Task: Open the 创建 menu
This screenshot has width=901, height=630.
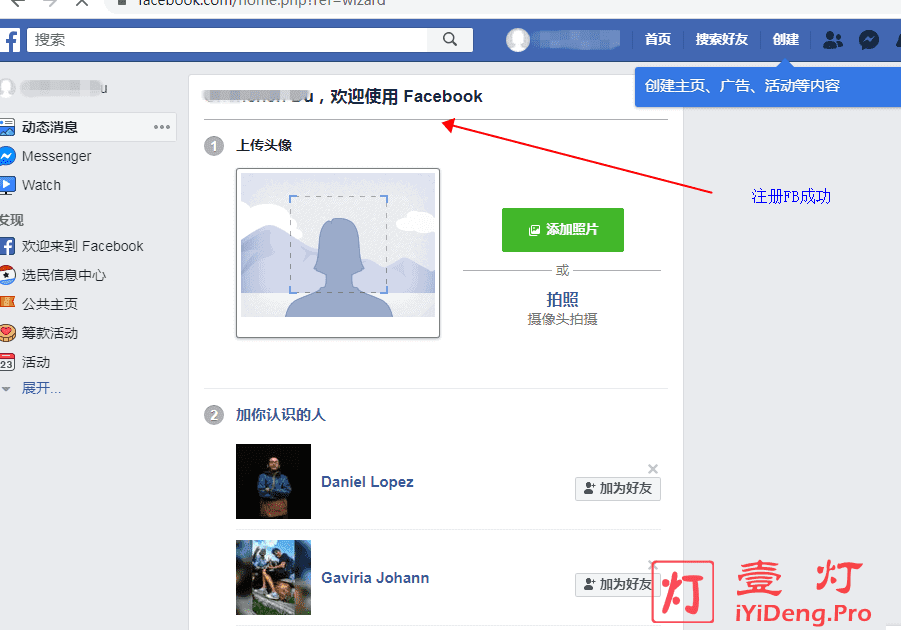Action: click(x=785, y=40)
